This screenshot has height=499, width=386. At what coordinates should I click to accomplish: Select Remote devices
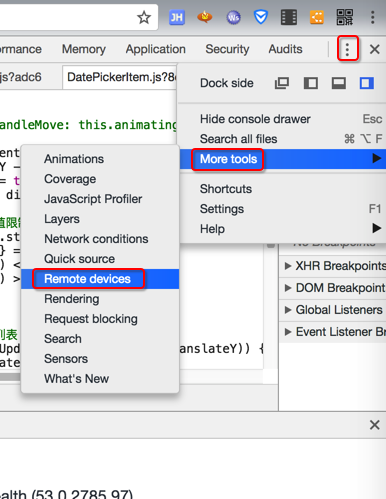click(x=100, y=279)
